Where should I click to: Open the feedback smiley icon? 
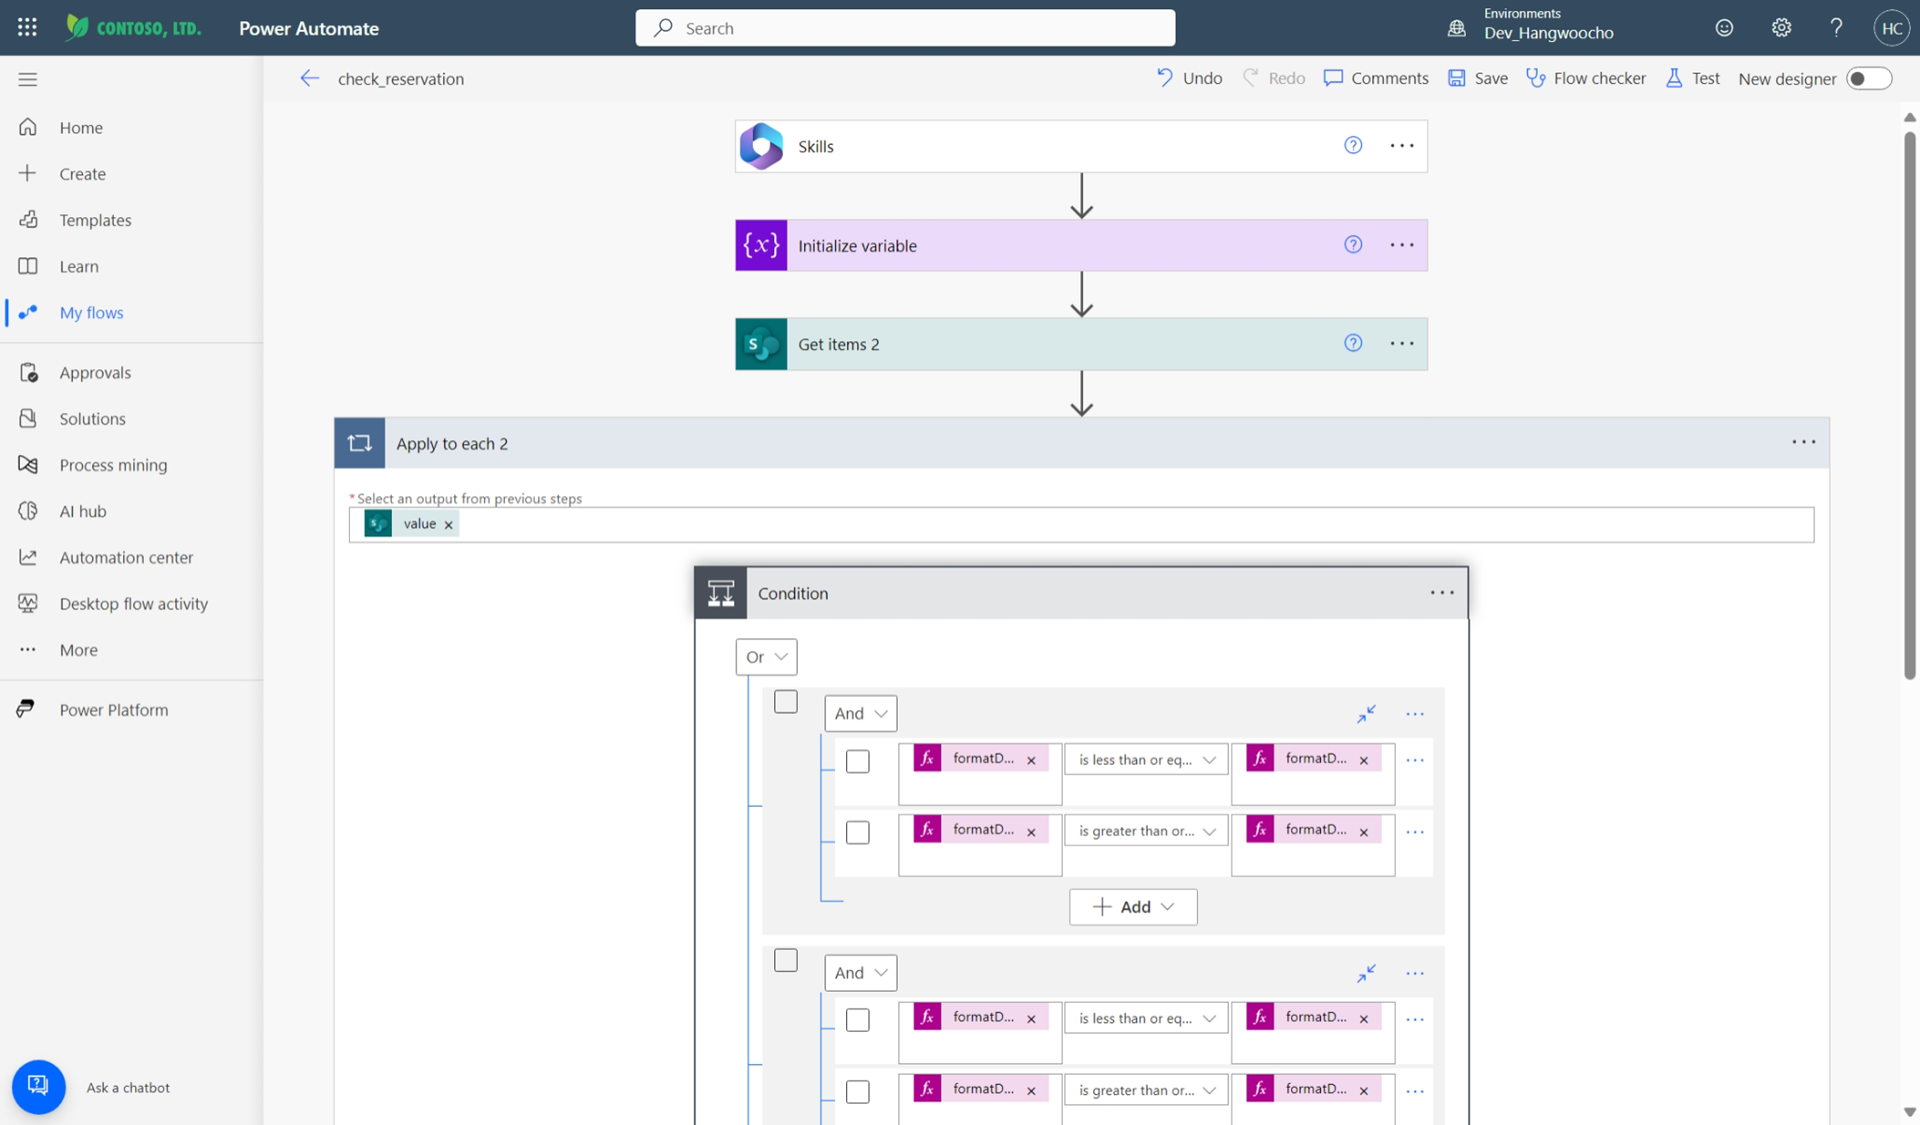pyautogui.click(x=1724, y=28)
